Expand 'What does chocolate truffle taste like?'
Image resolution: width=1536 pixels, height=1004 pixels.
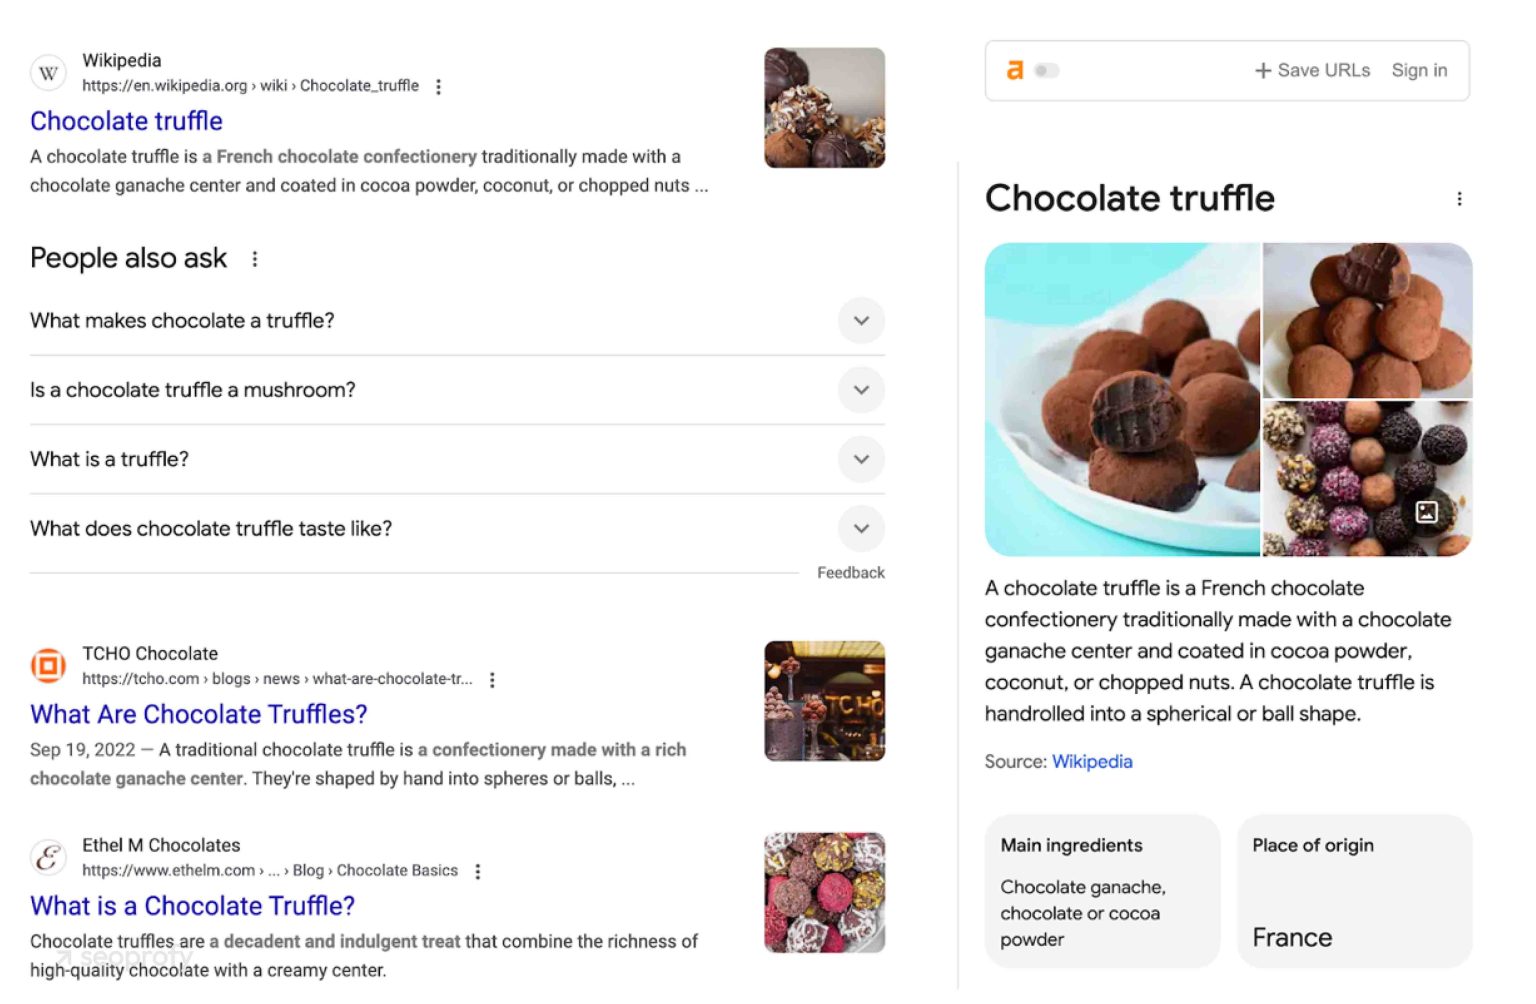tap(861, 528)
